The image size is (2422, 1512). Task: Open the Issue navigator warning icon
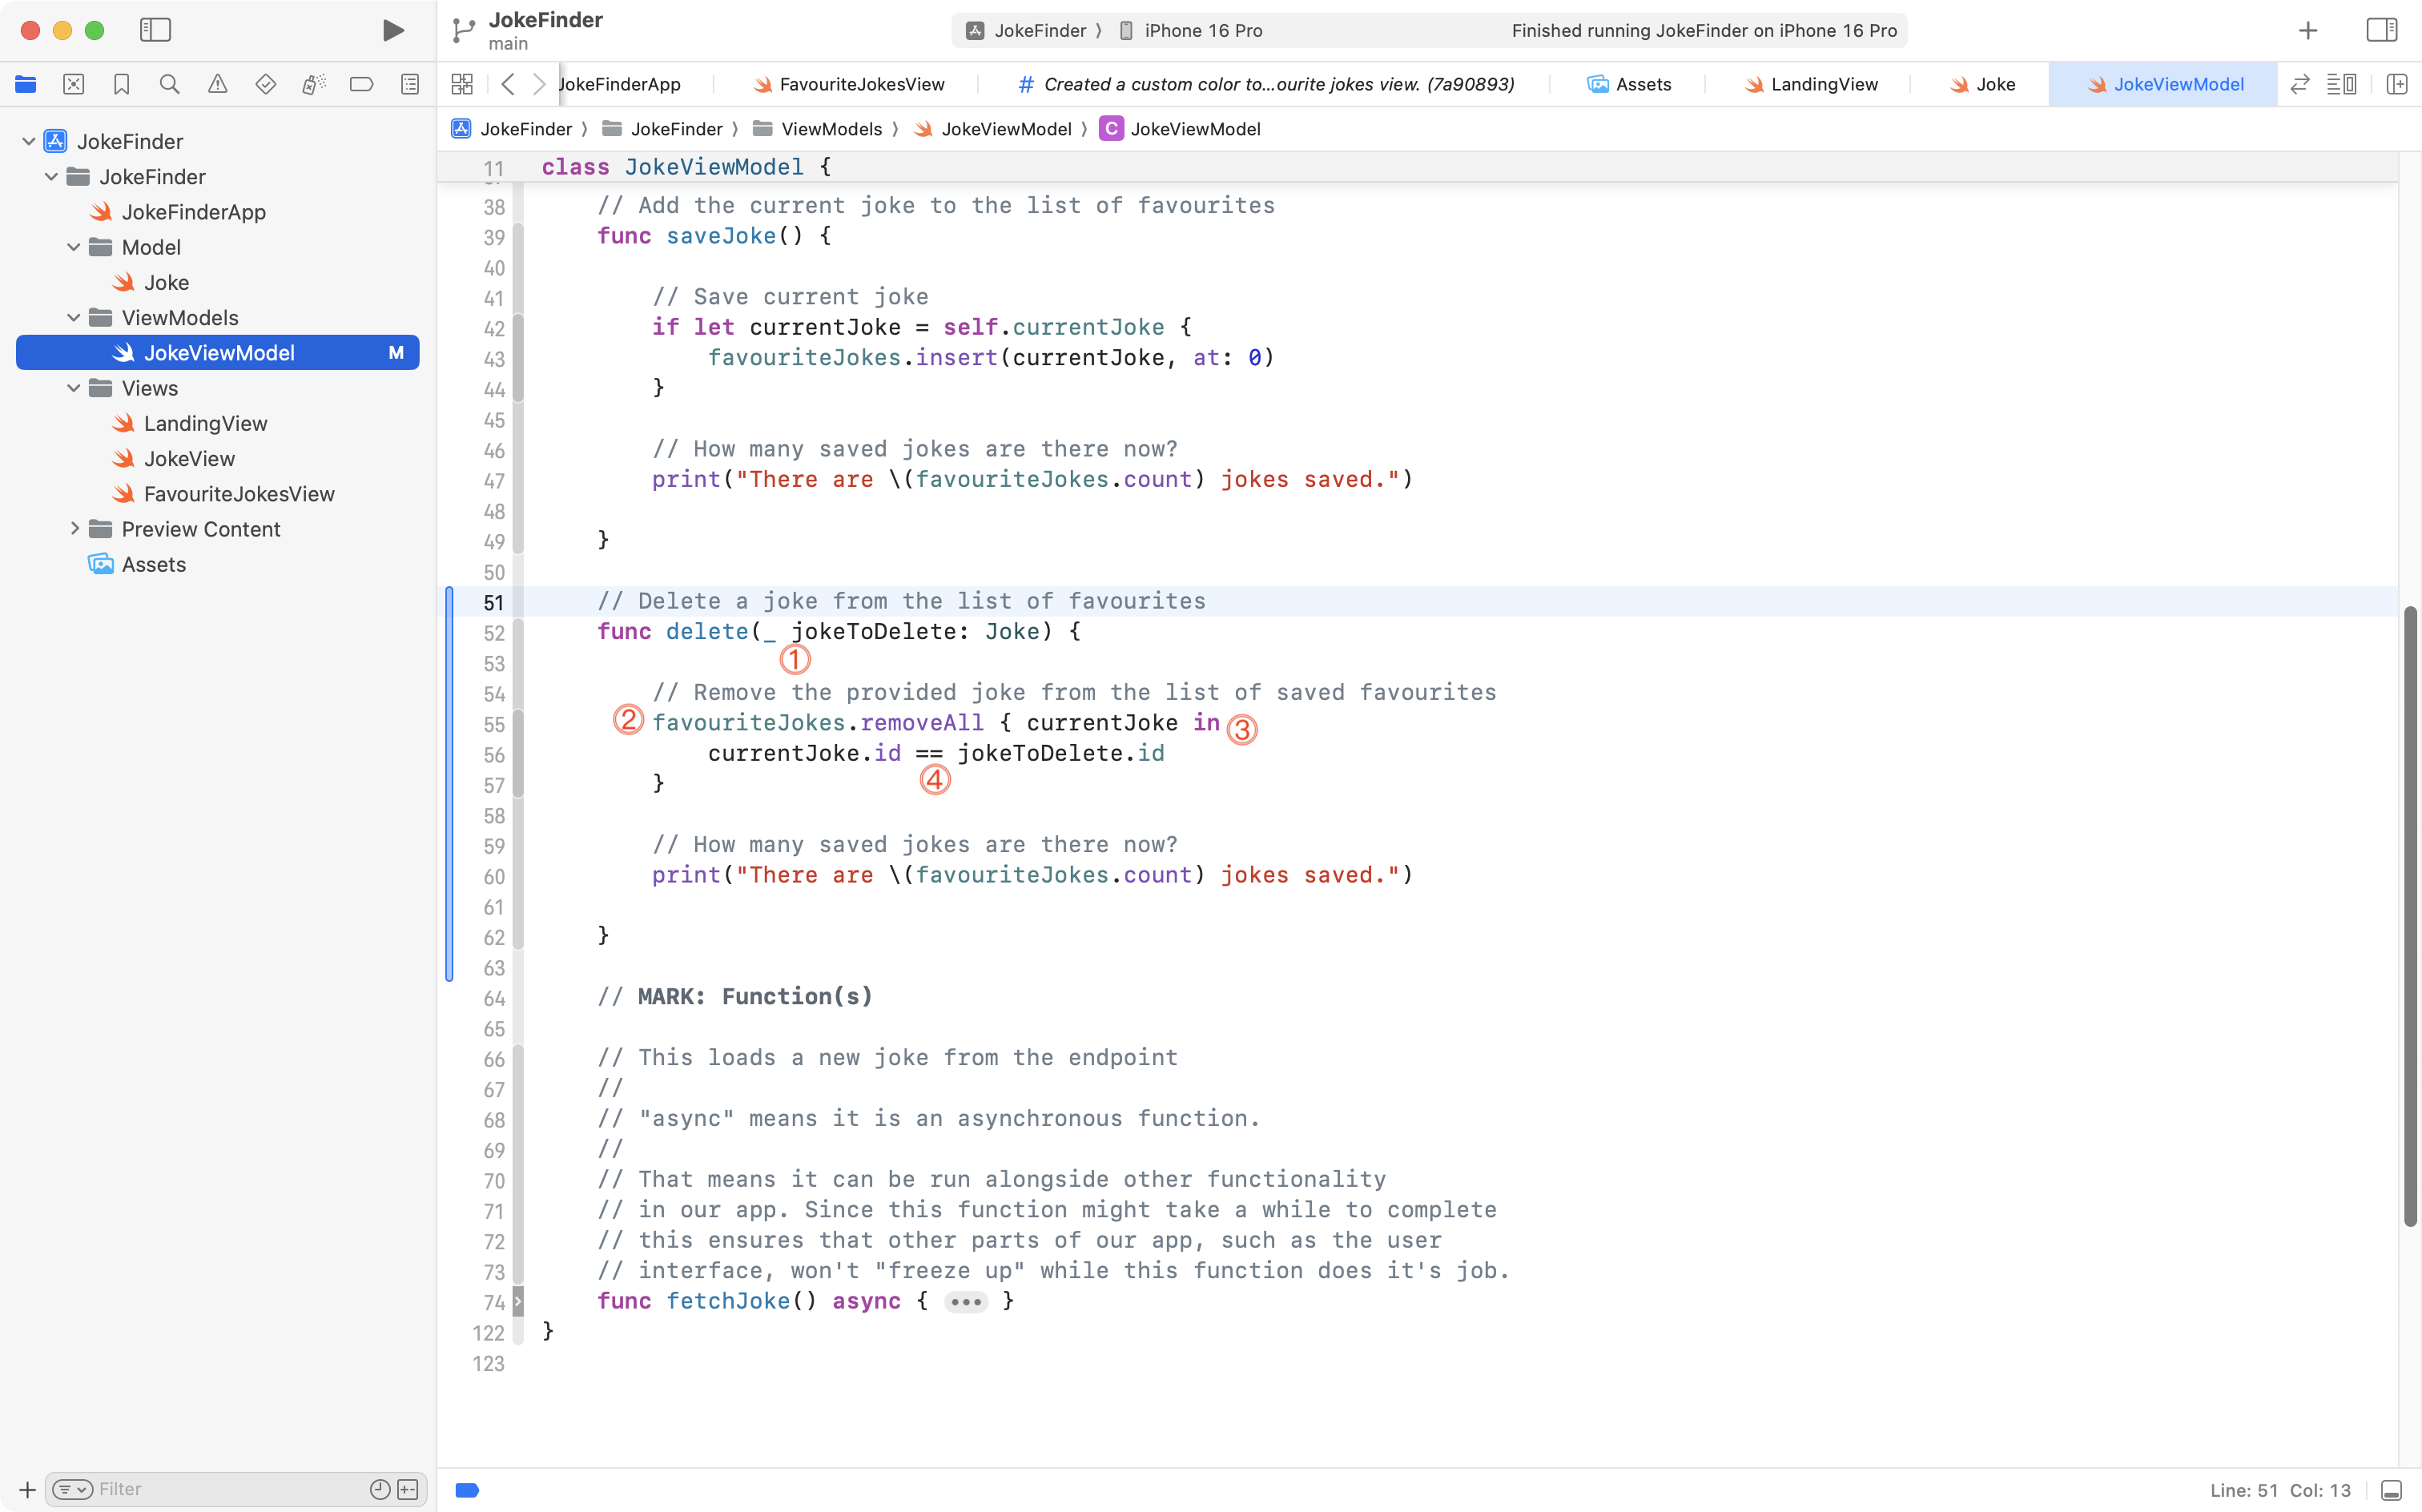pyautogui.click(x=217, y=85)
